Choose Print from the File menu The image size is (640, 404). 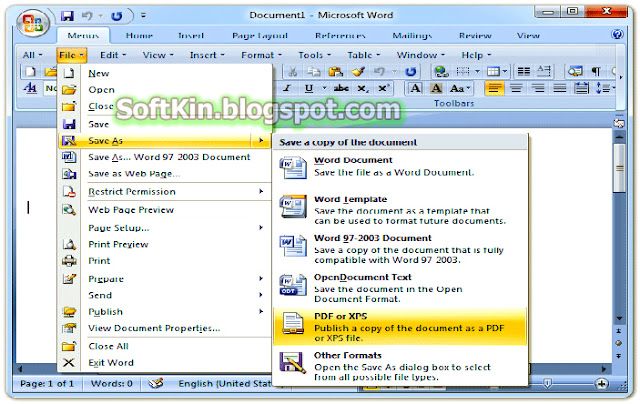click(x=165, y=261)
